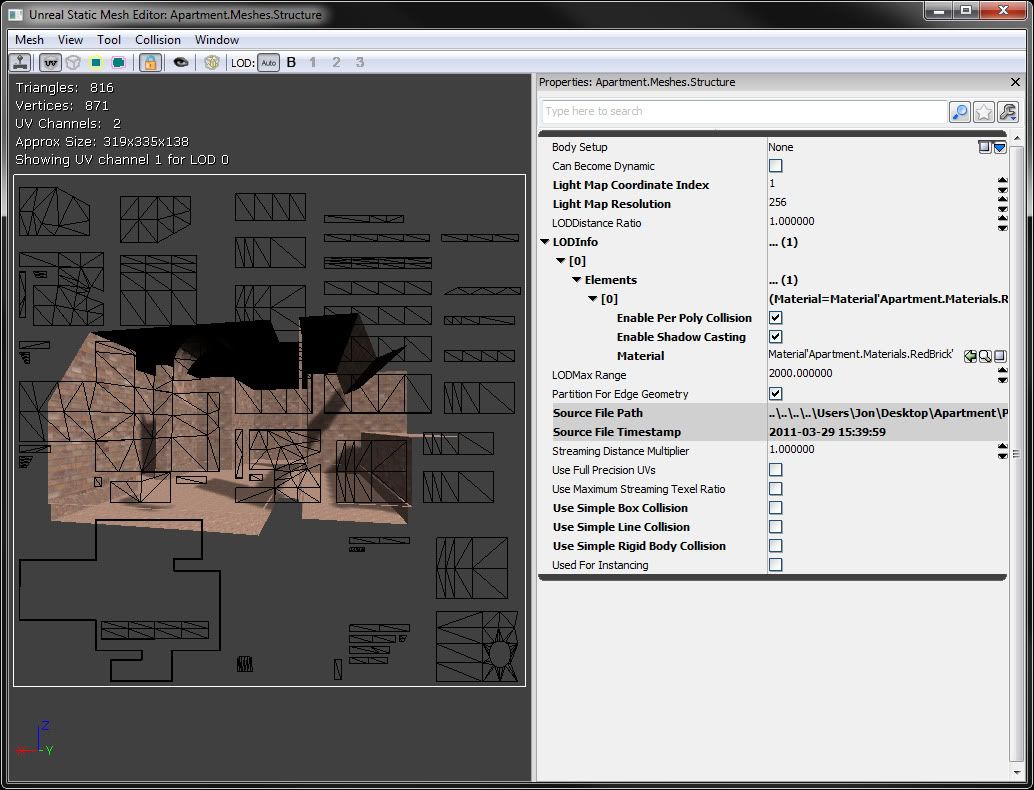
Task: Open the Body Setup blue arrow dropdown
Action: (x=1000, y=147)
